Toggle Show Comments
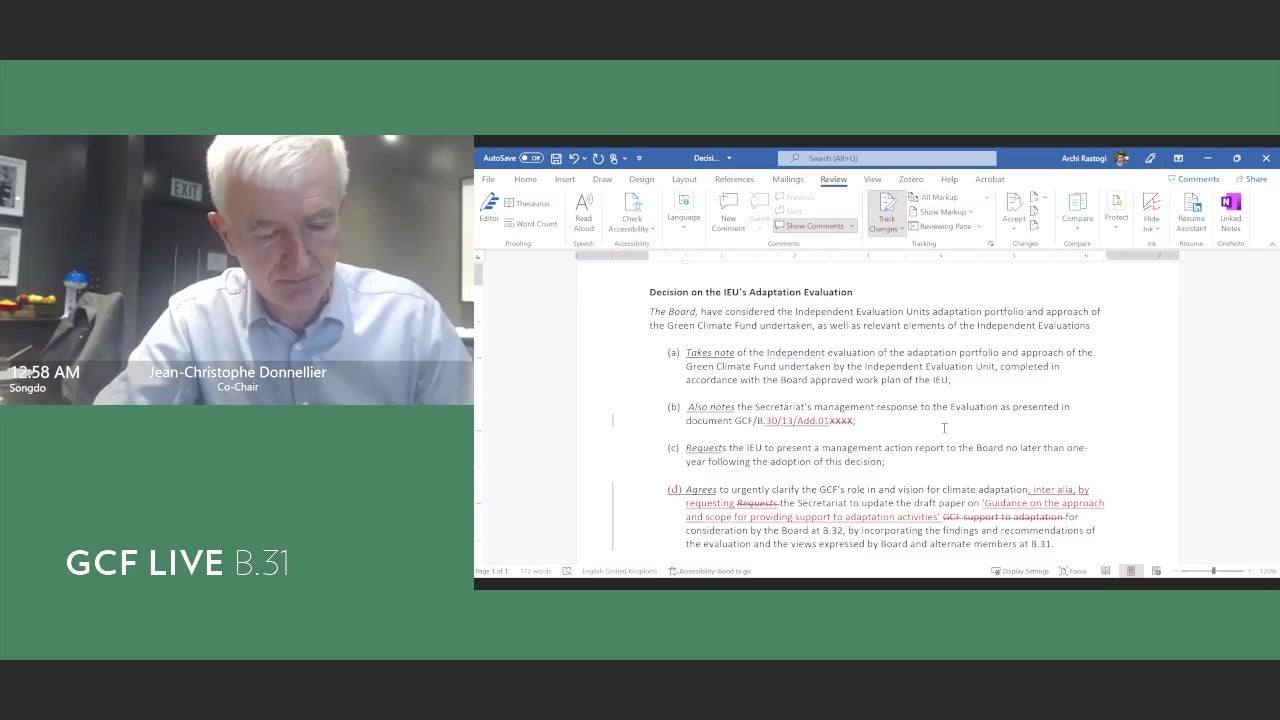This screenshot has height=720, width=1280. pyautogui.click(x=816, y=226)
